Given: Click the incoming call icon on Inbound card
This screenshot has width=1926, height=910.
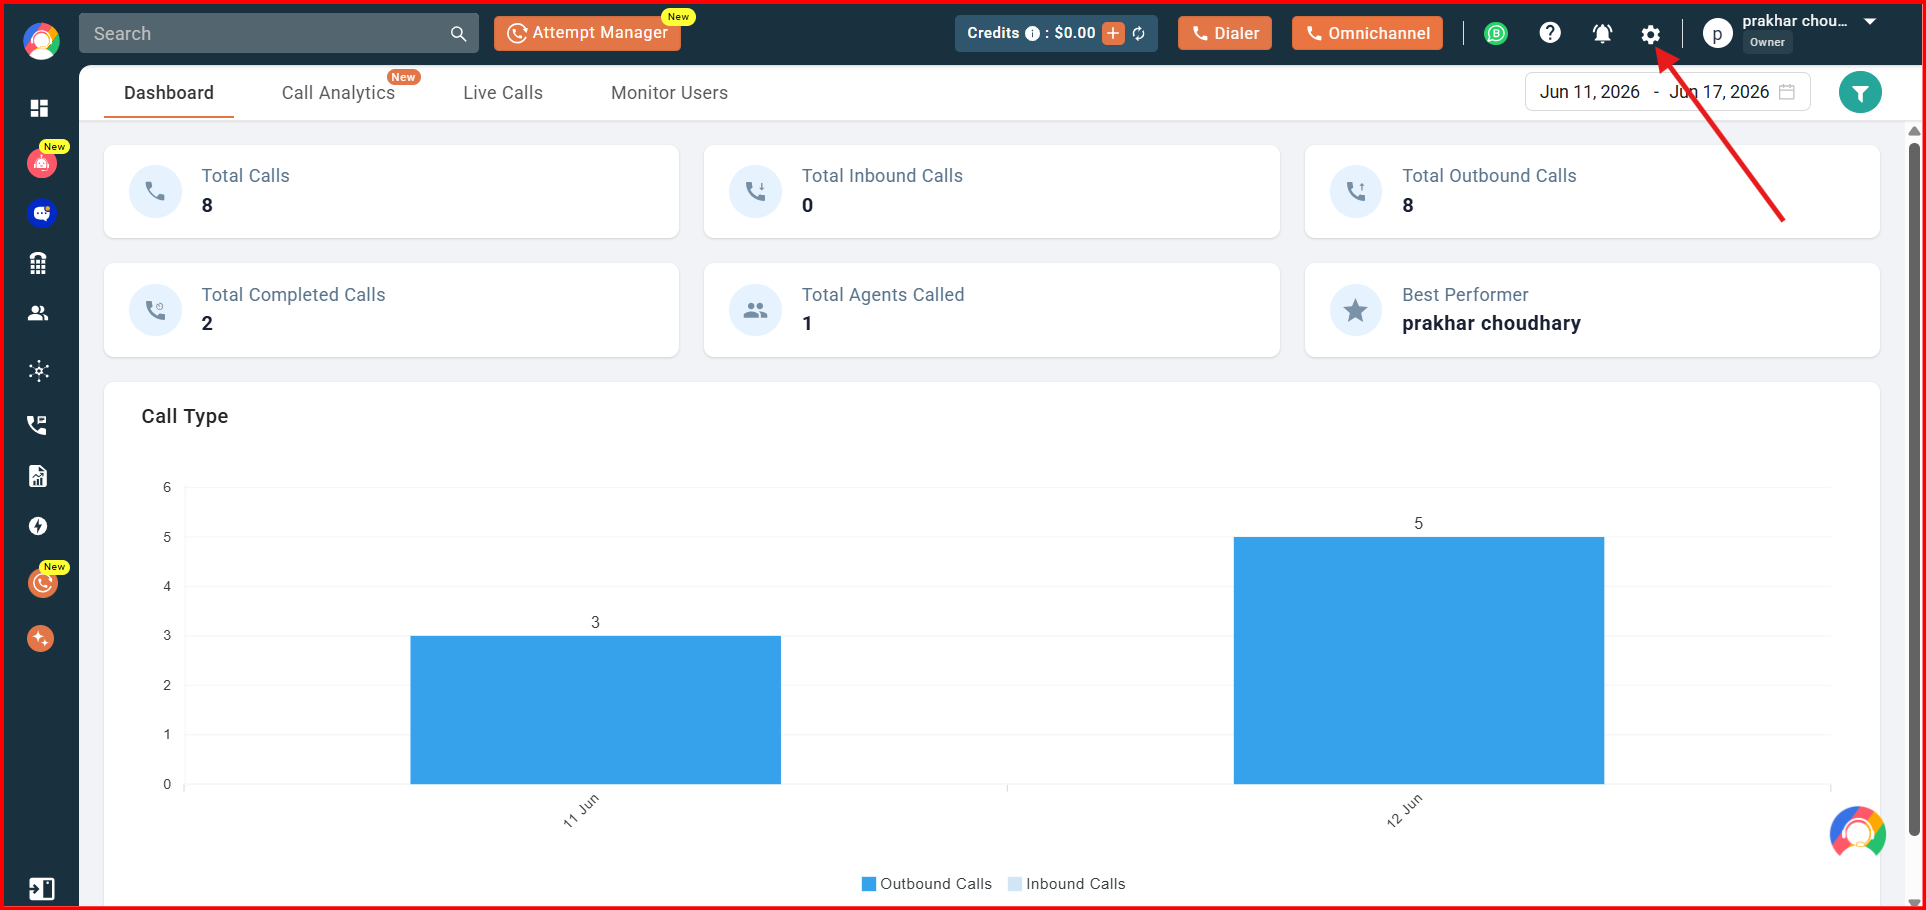Looking at the screenshot, I should 755,191.
